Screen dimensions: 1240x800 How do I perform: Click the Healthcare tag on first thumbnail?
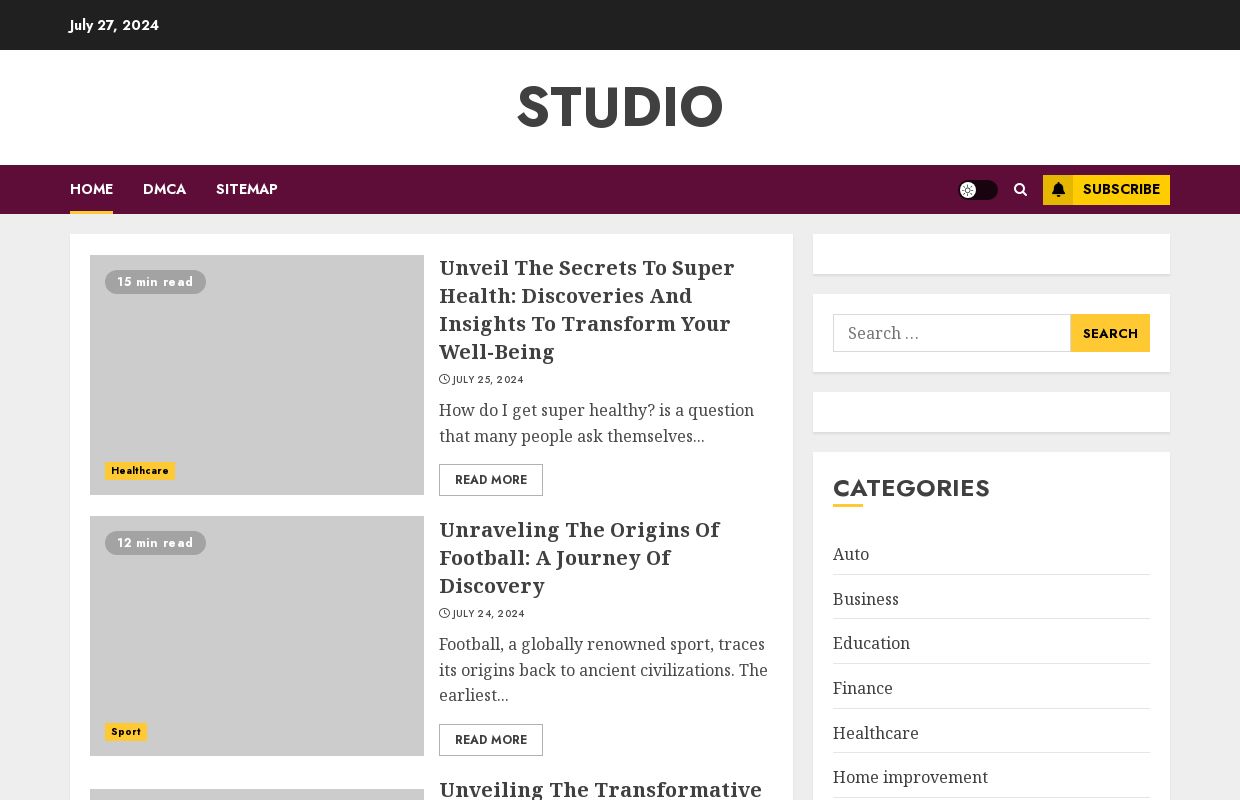pos(140,471)
